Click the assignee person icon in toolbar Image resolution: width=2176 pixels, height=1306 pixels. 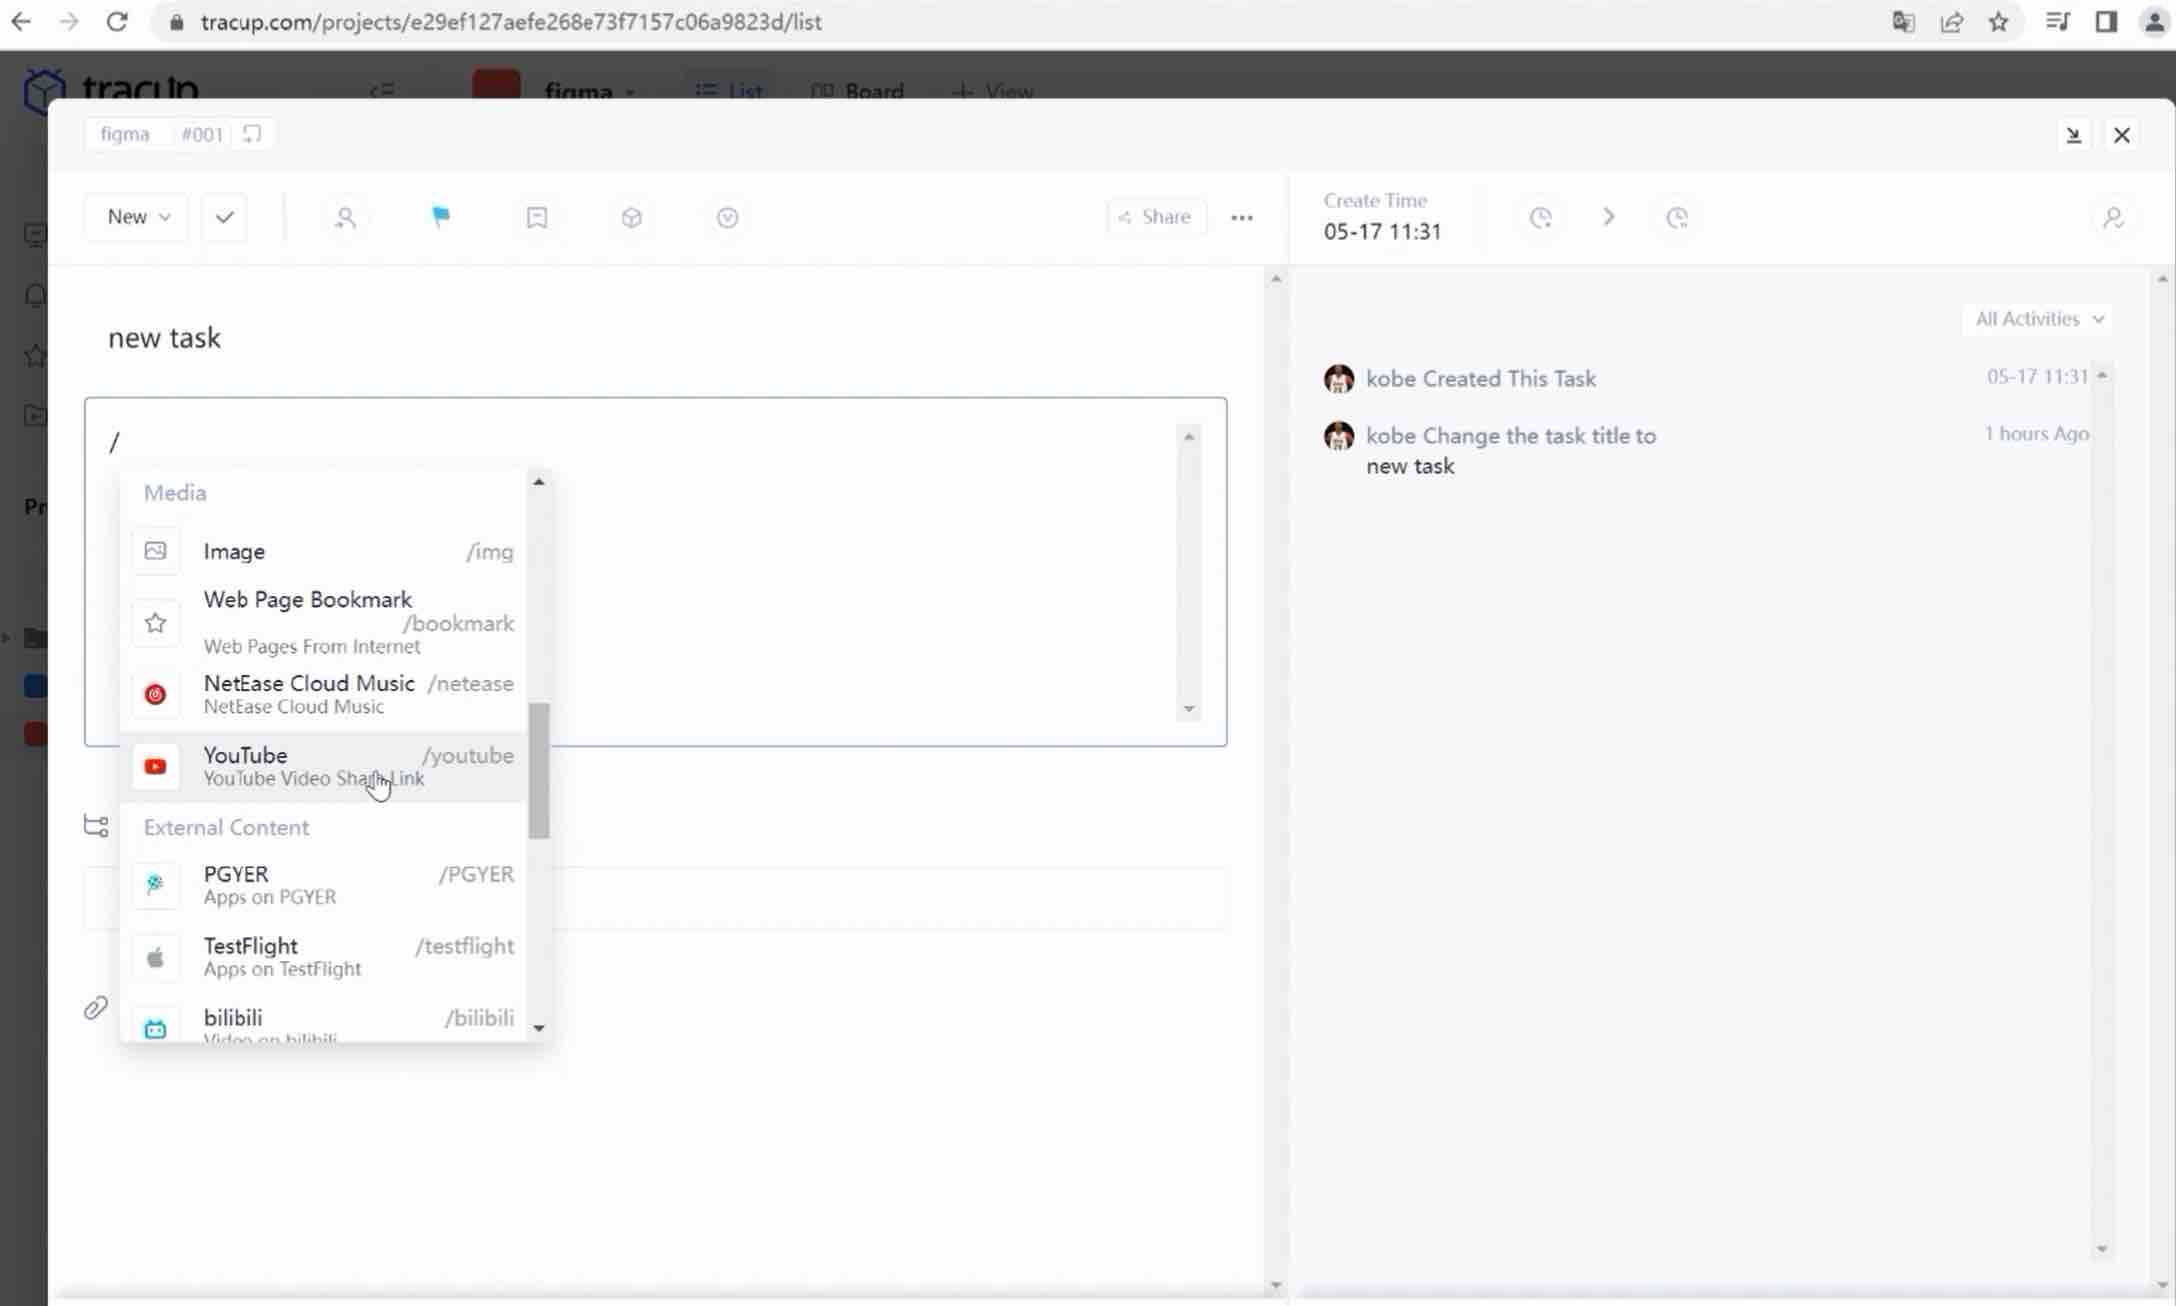(345, 217)
